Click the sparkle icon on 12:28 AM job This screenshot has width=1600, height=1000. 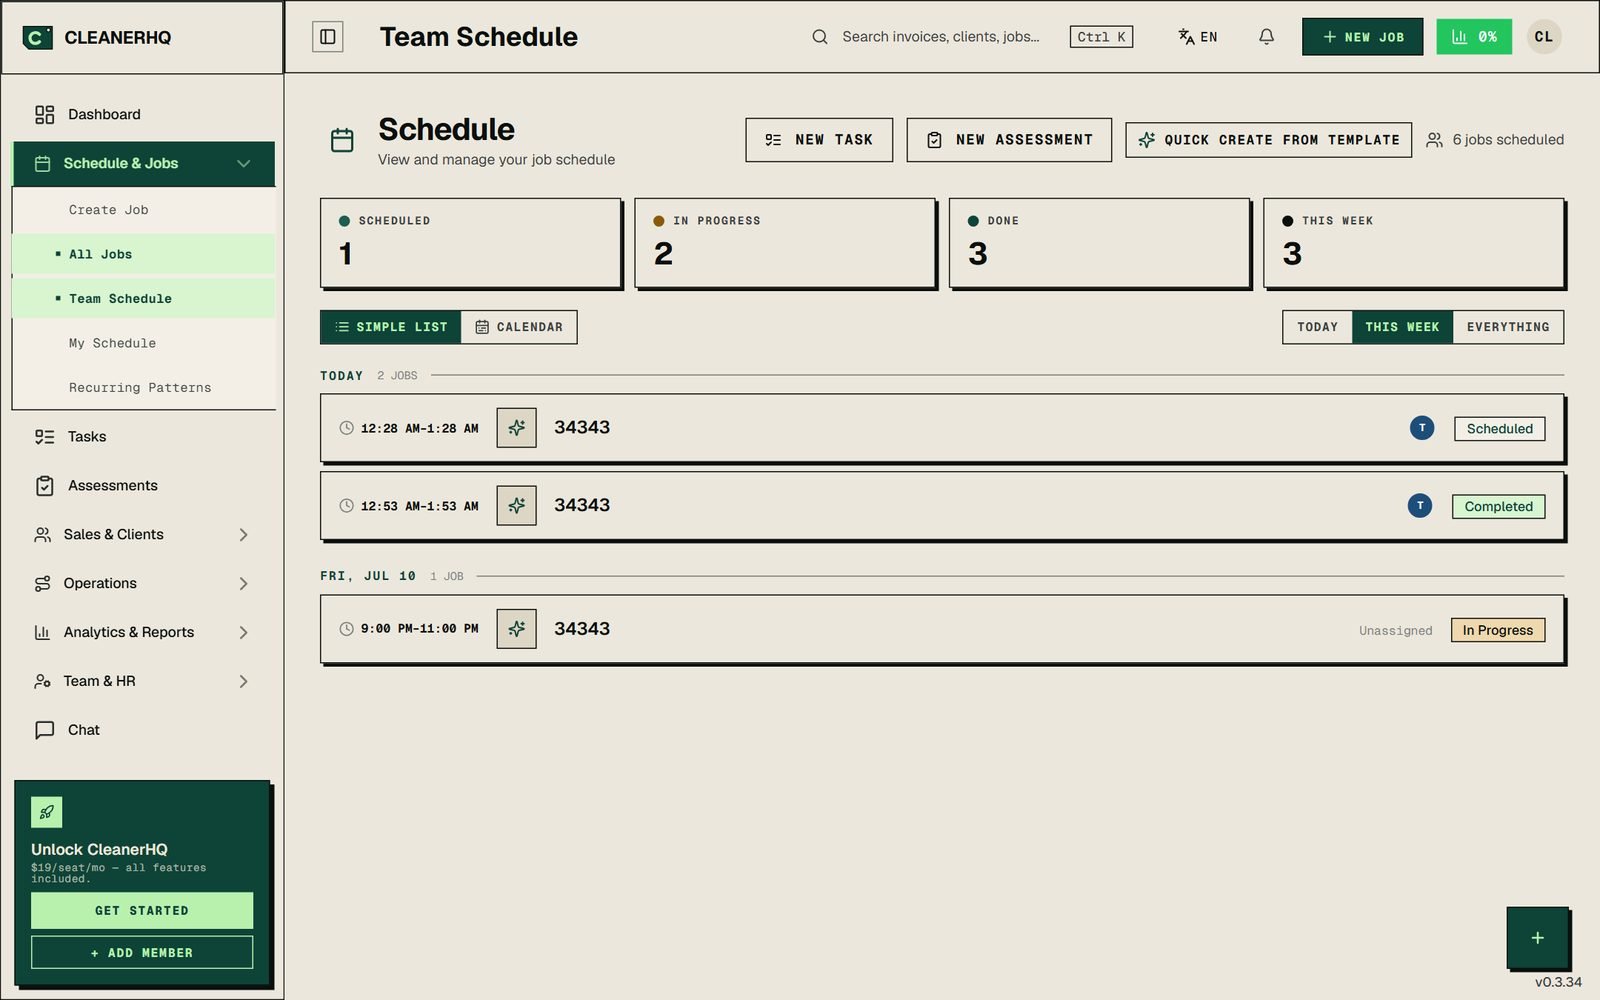517,428
